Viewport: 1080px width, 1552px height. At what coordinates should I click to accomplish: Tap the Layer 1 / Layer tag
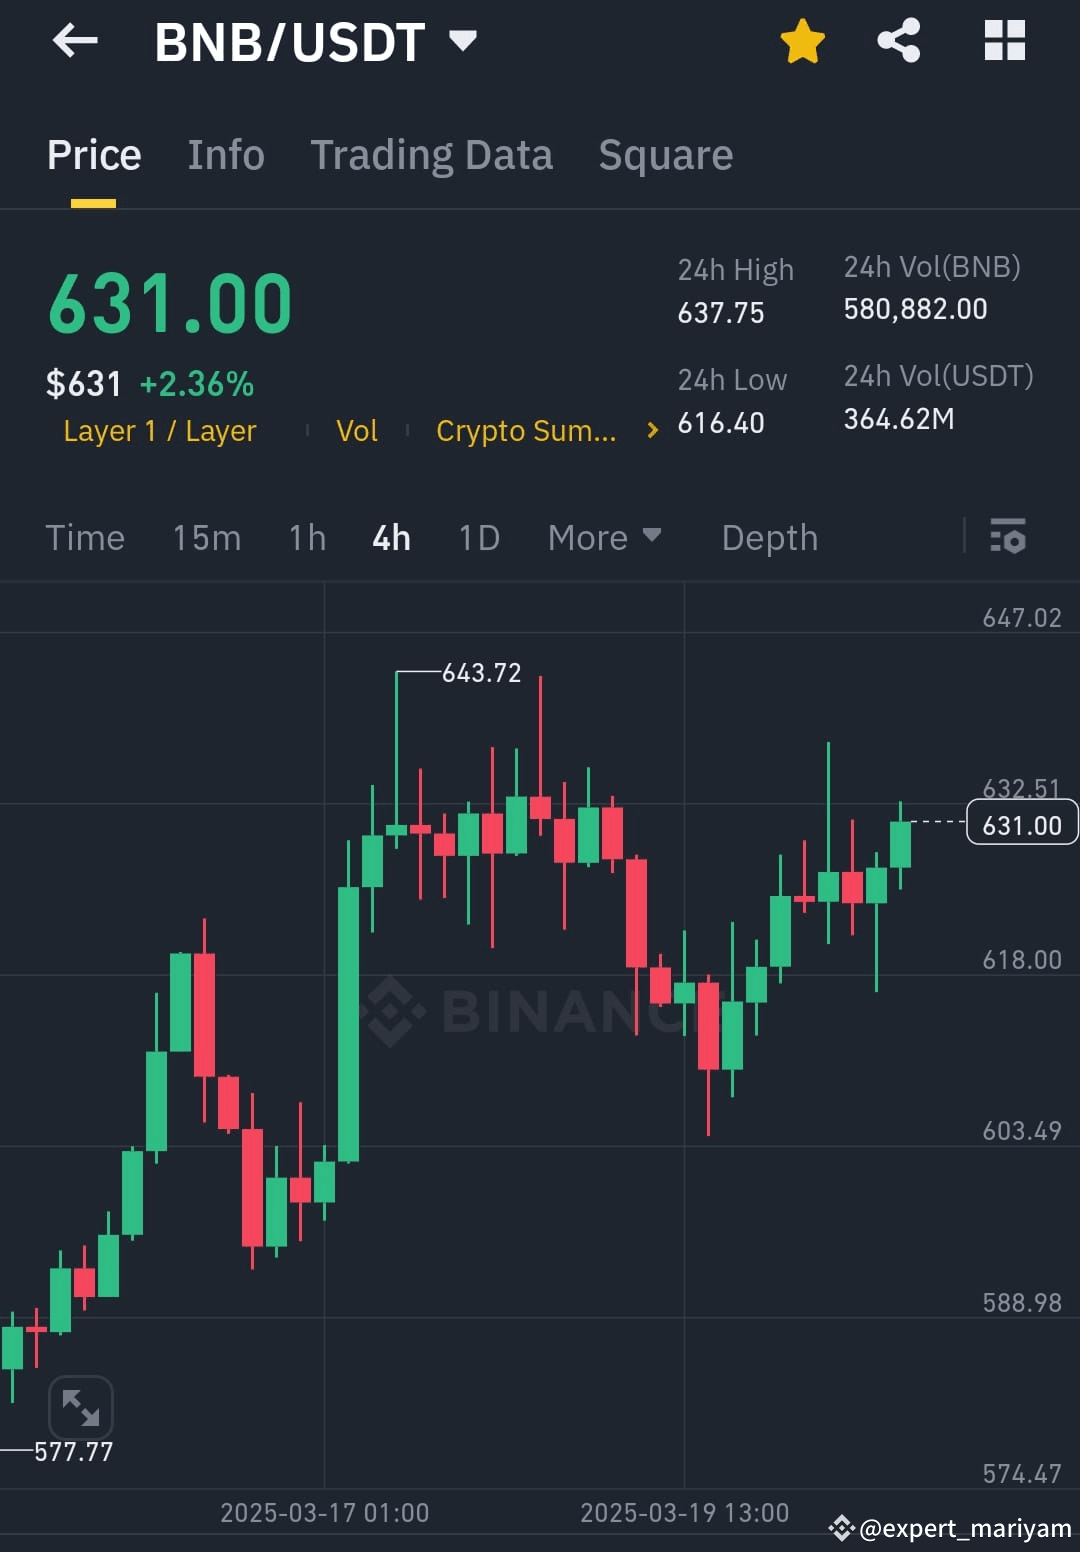coord(159,430)
